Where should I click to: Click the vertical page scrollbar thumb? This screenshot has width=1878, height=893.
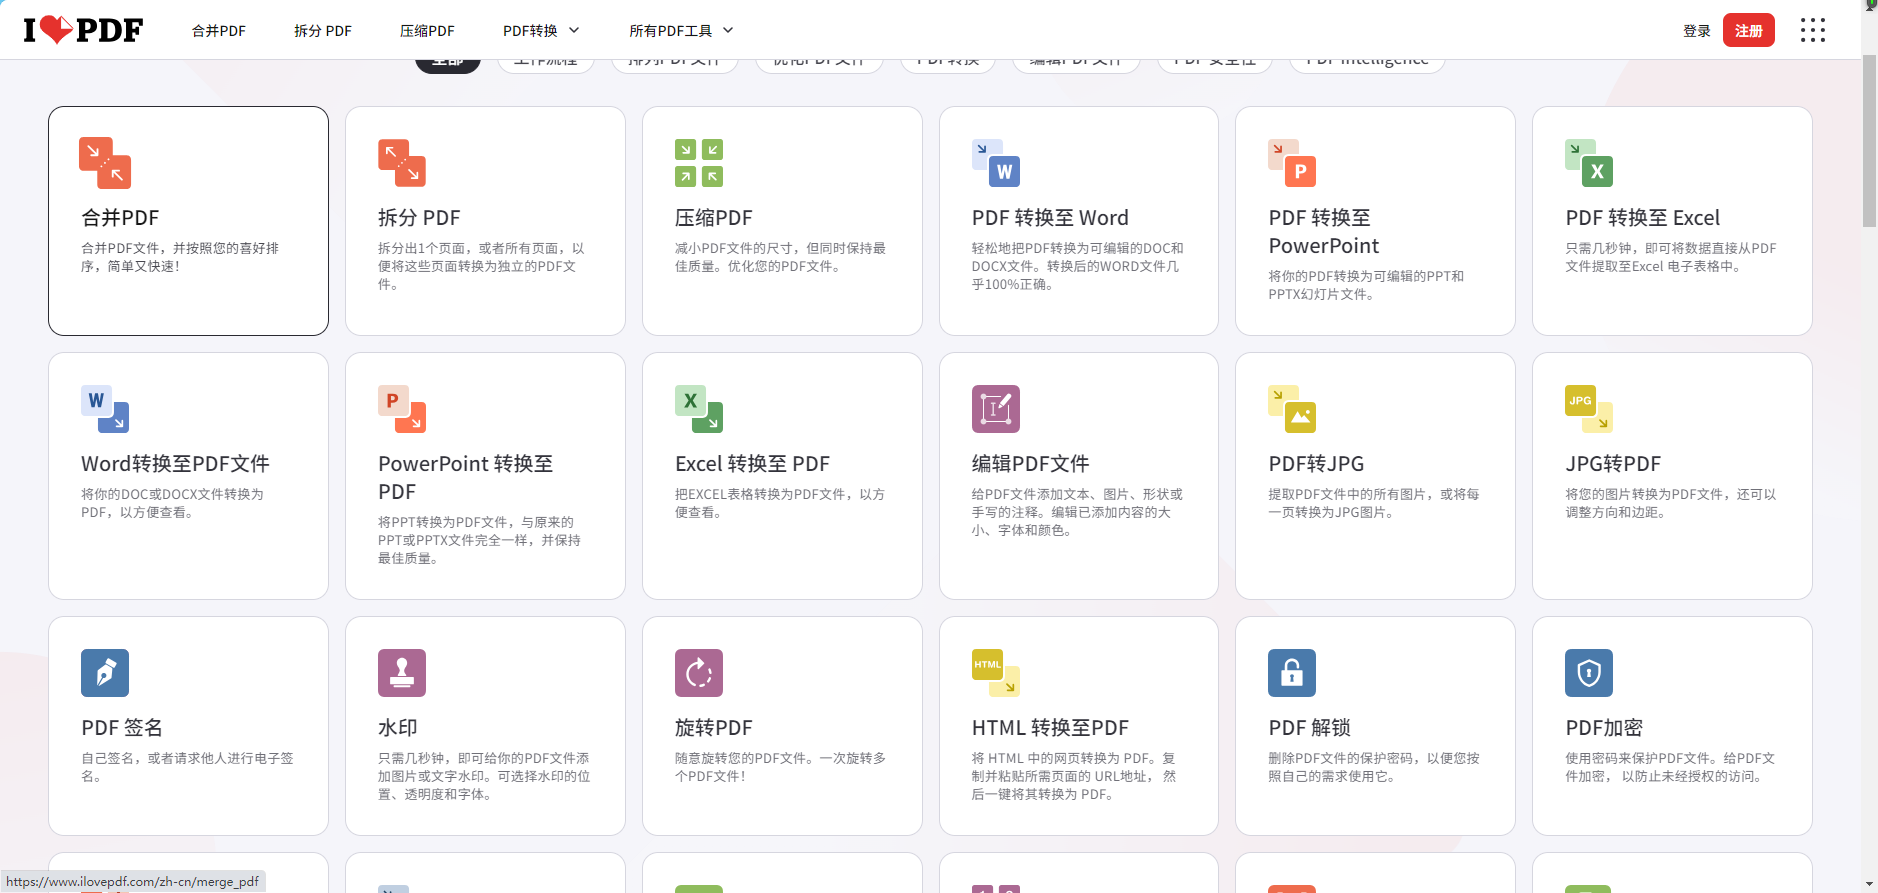pyautogui.click(x=1869, y=140)
